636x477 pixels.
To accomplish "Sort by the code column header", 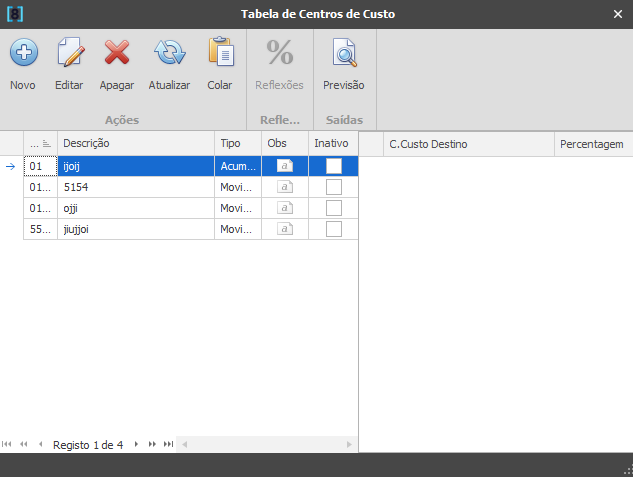I will point(40,144).
